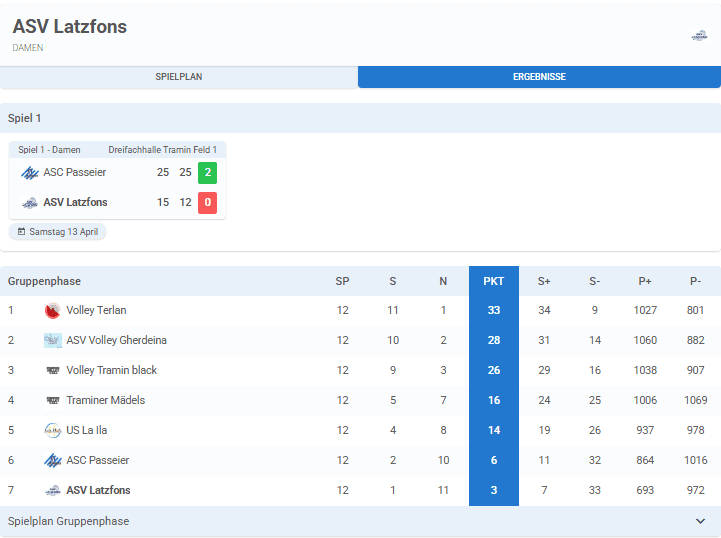Click the Samstag 13 April date chip

(58, 232)
